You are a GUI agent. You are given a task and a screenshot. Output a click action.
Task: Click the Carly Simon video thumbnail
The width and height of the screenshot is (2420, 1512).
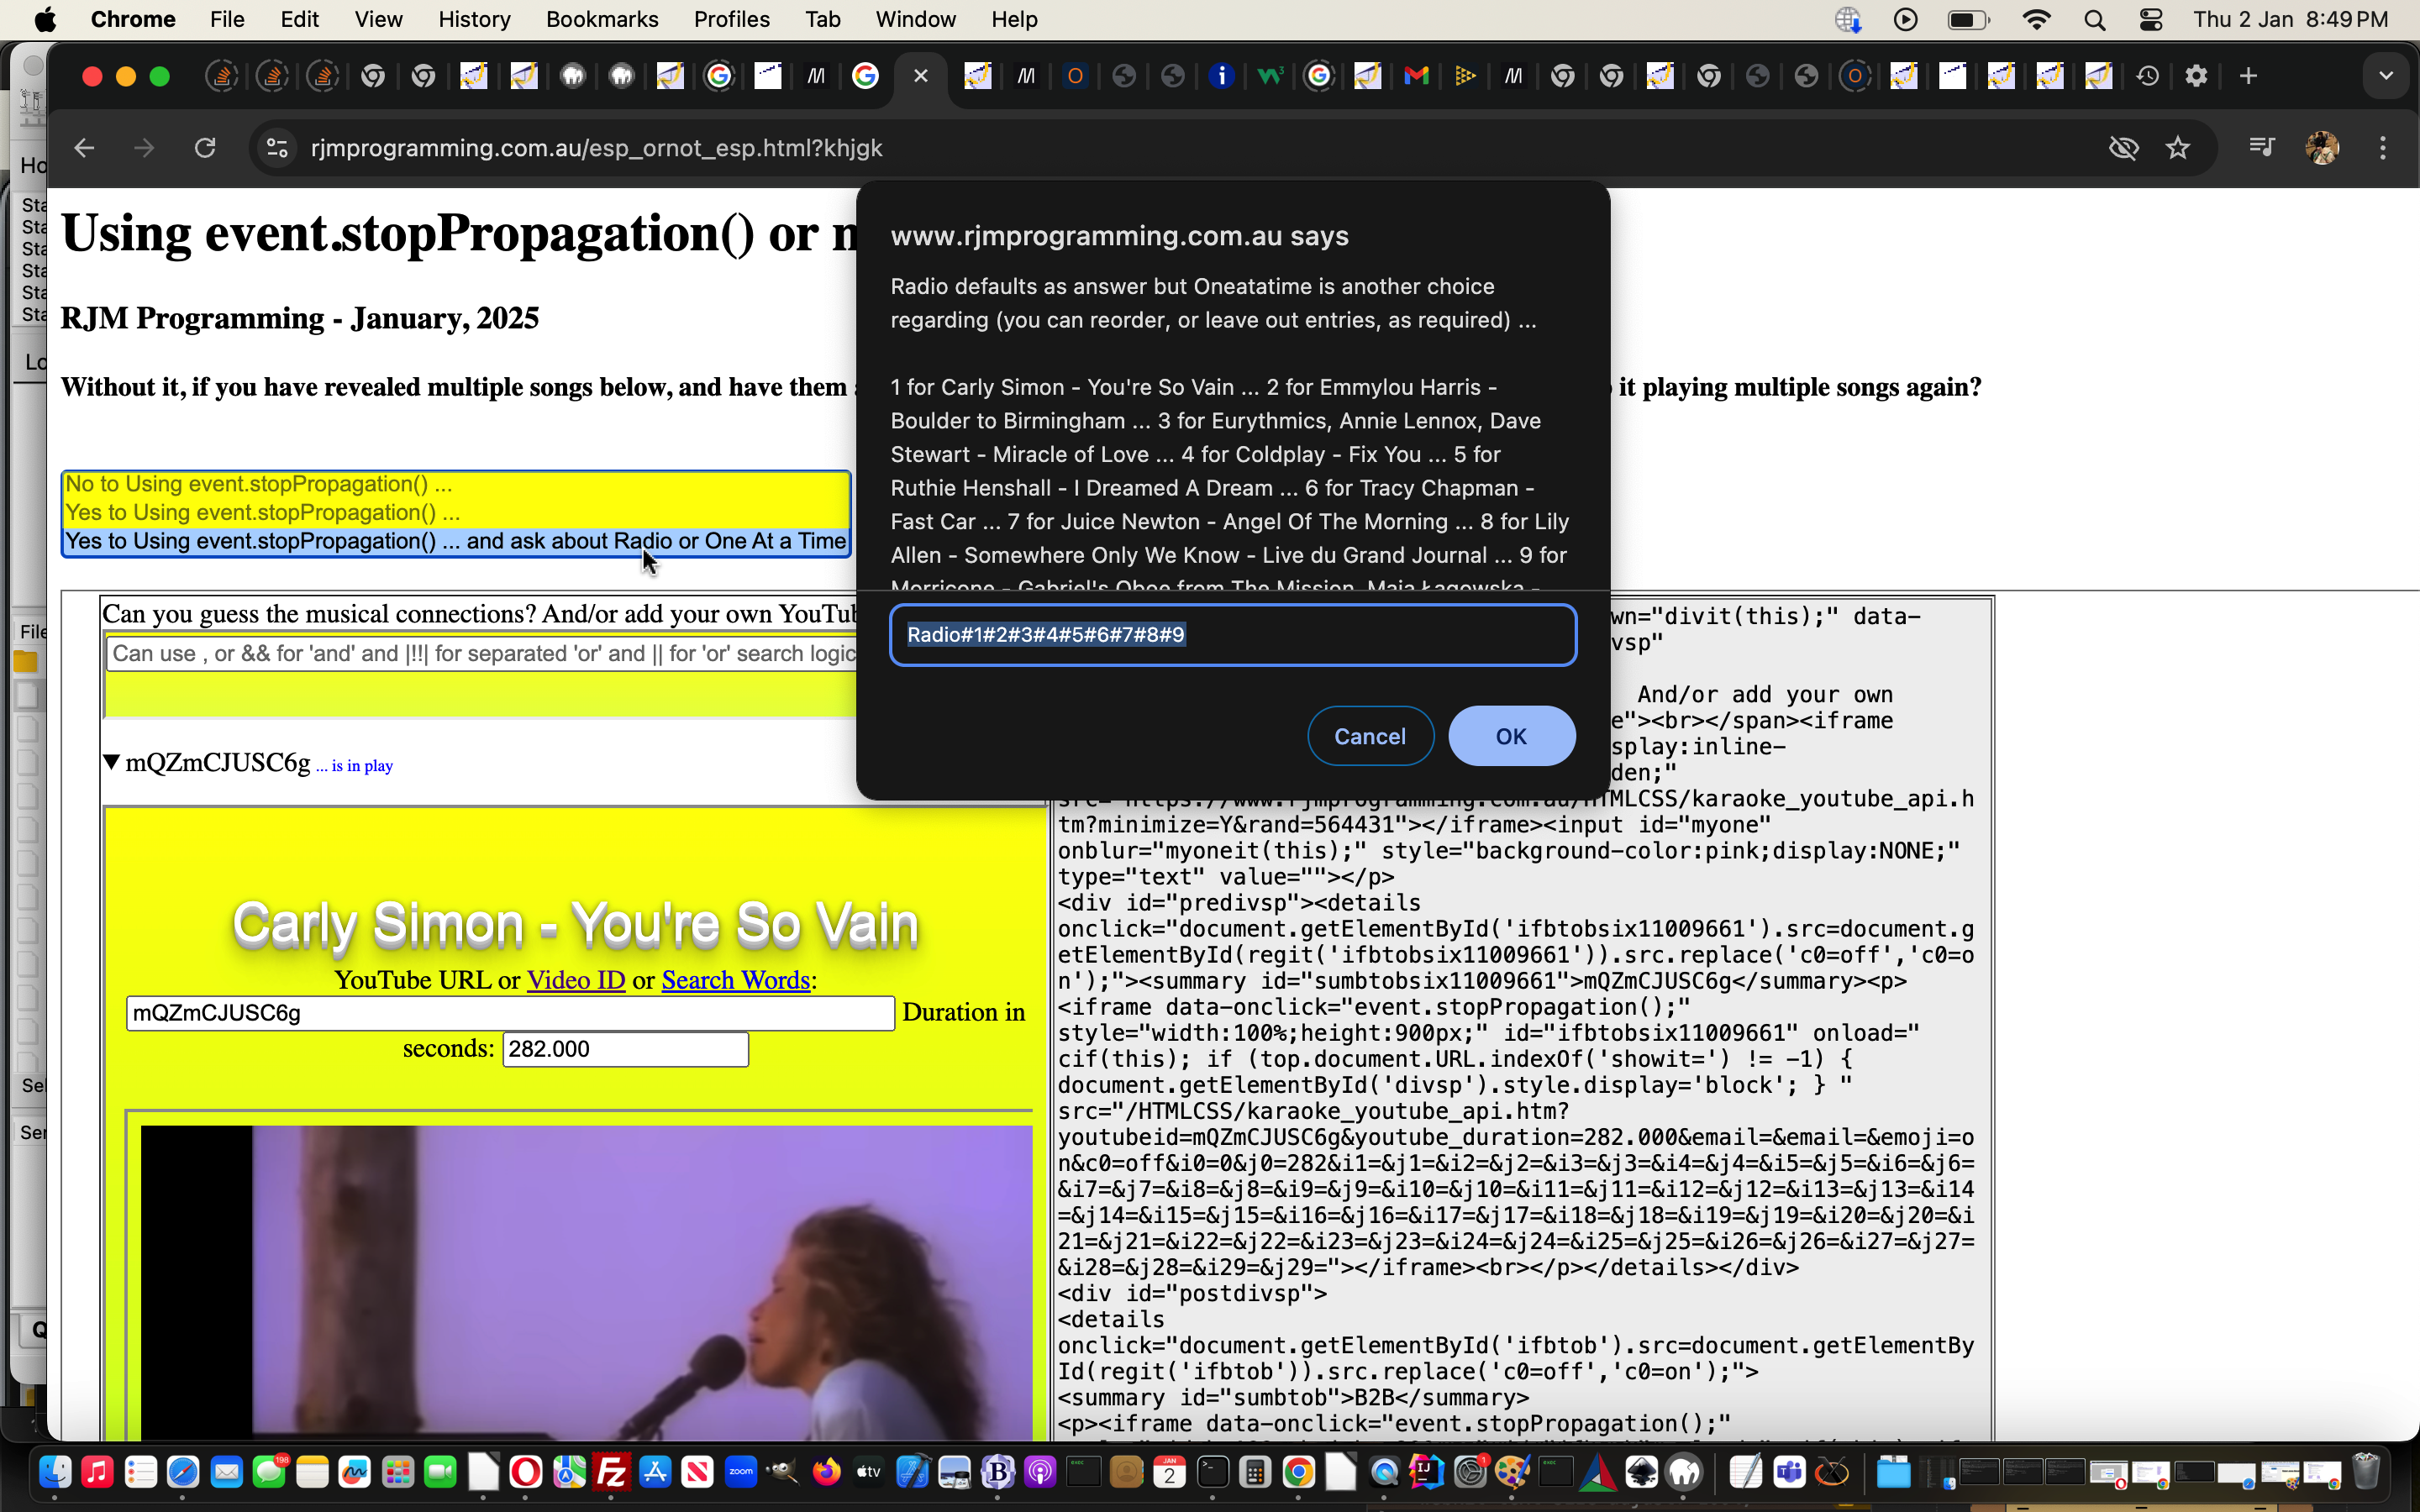point(586,1282)
